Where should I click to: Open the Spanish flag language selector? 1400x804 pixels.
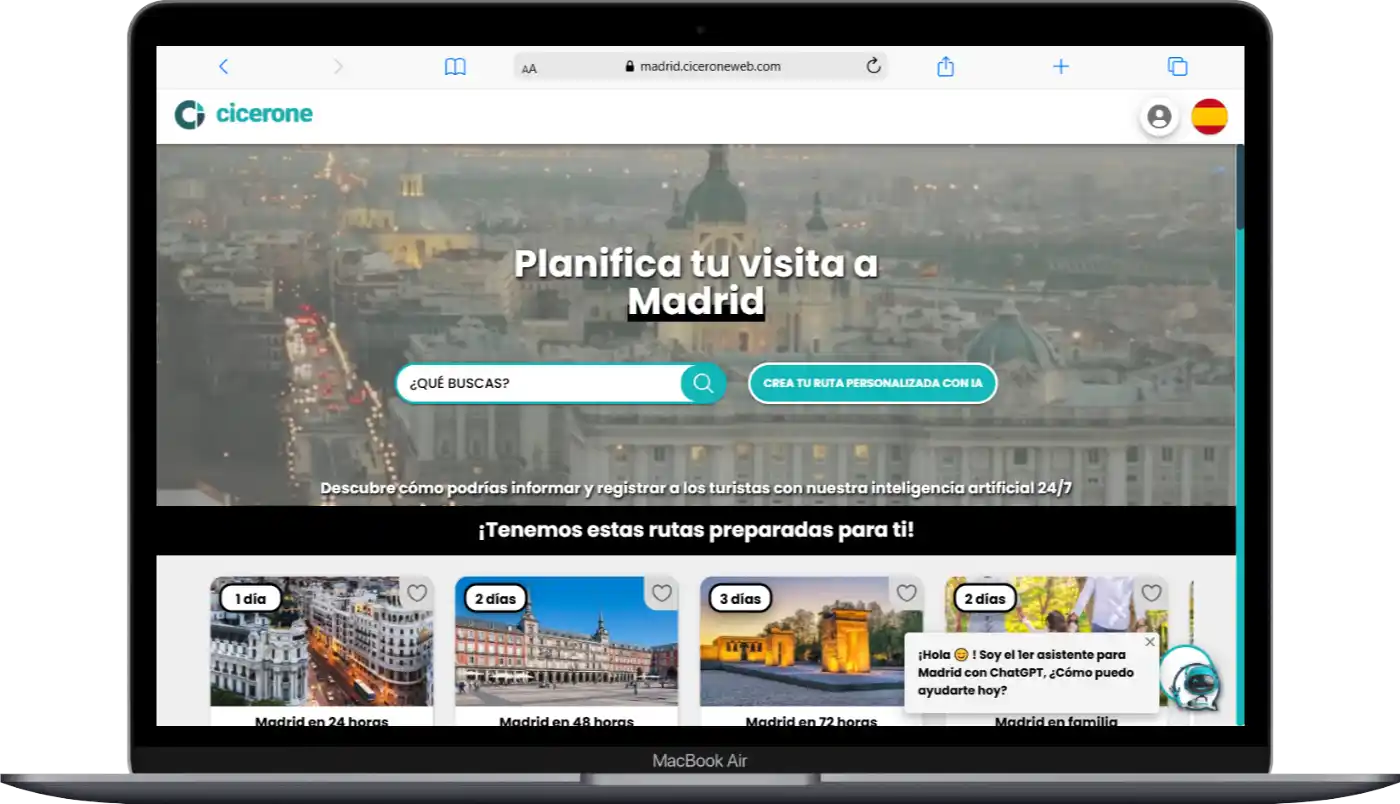point(1211,116)
